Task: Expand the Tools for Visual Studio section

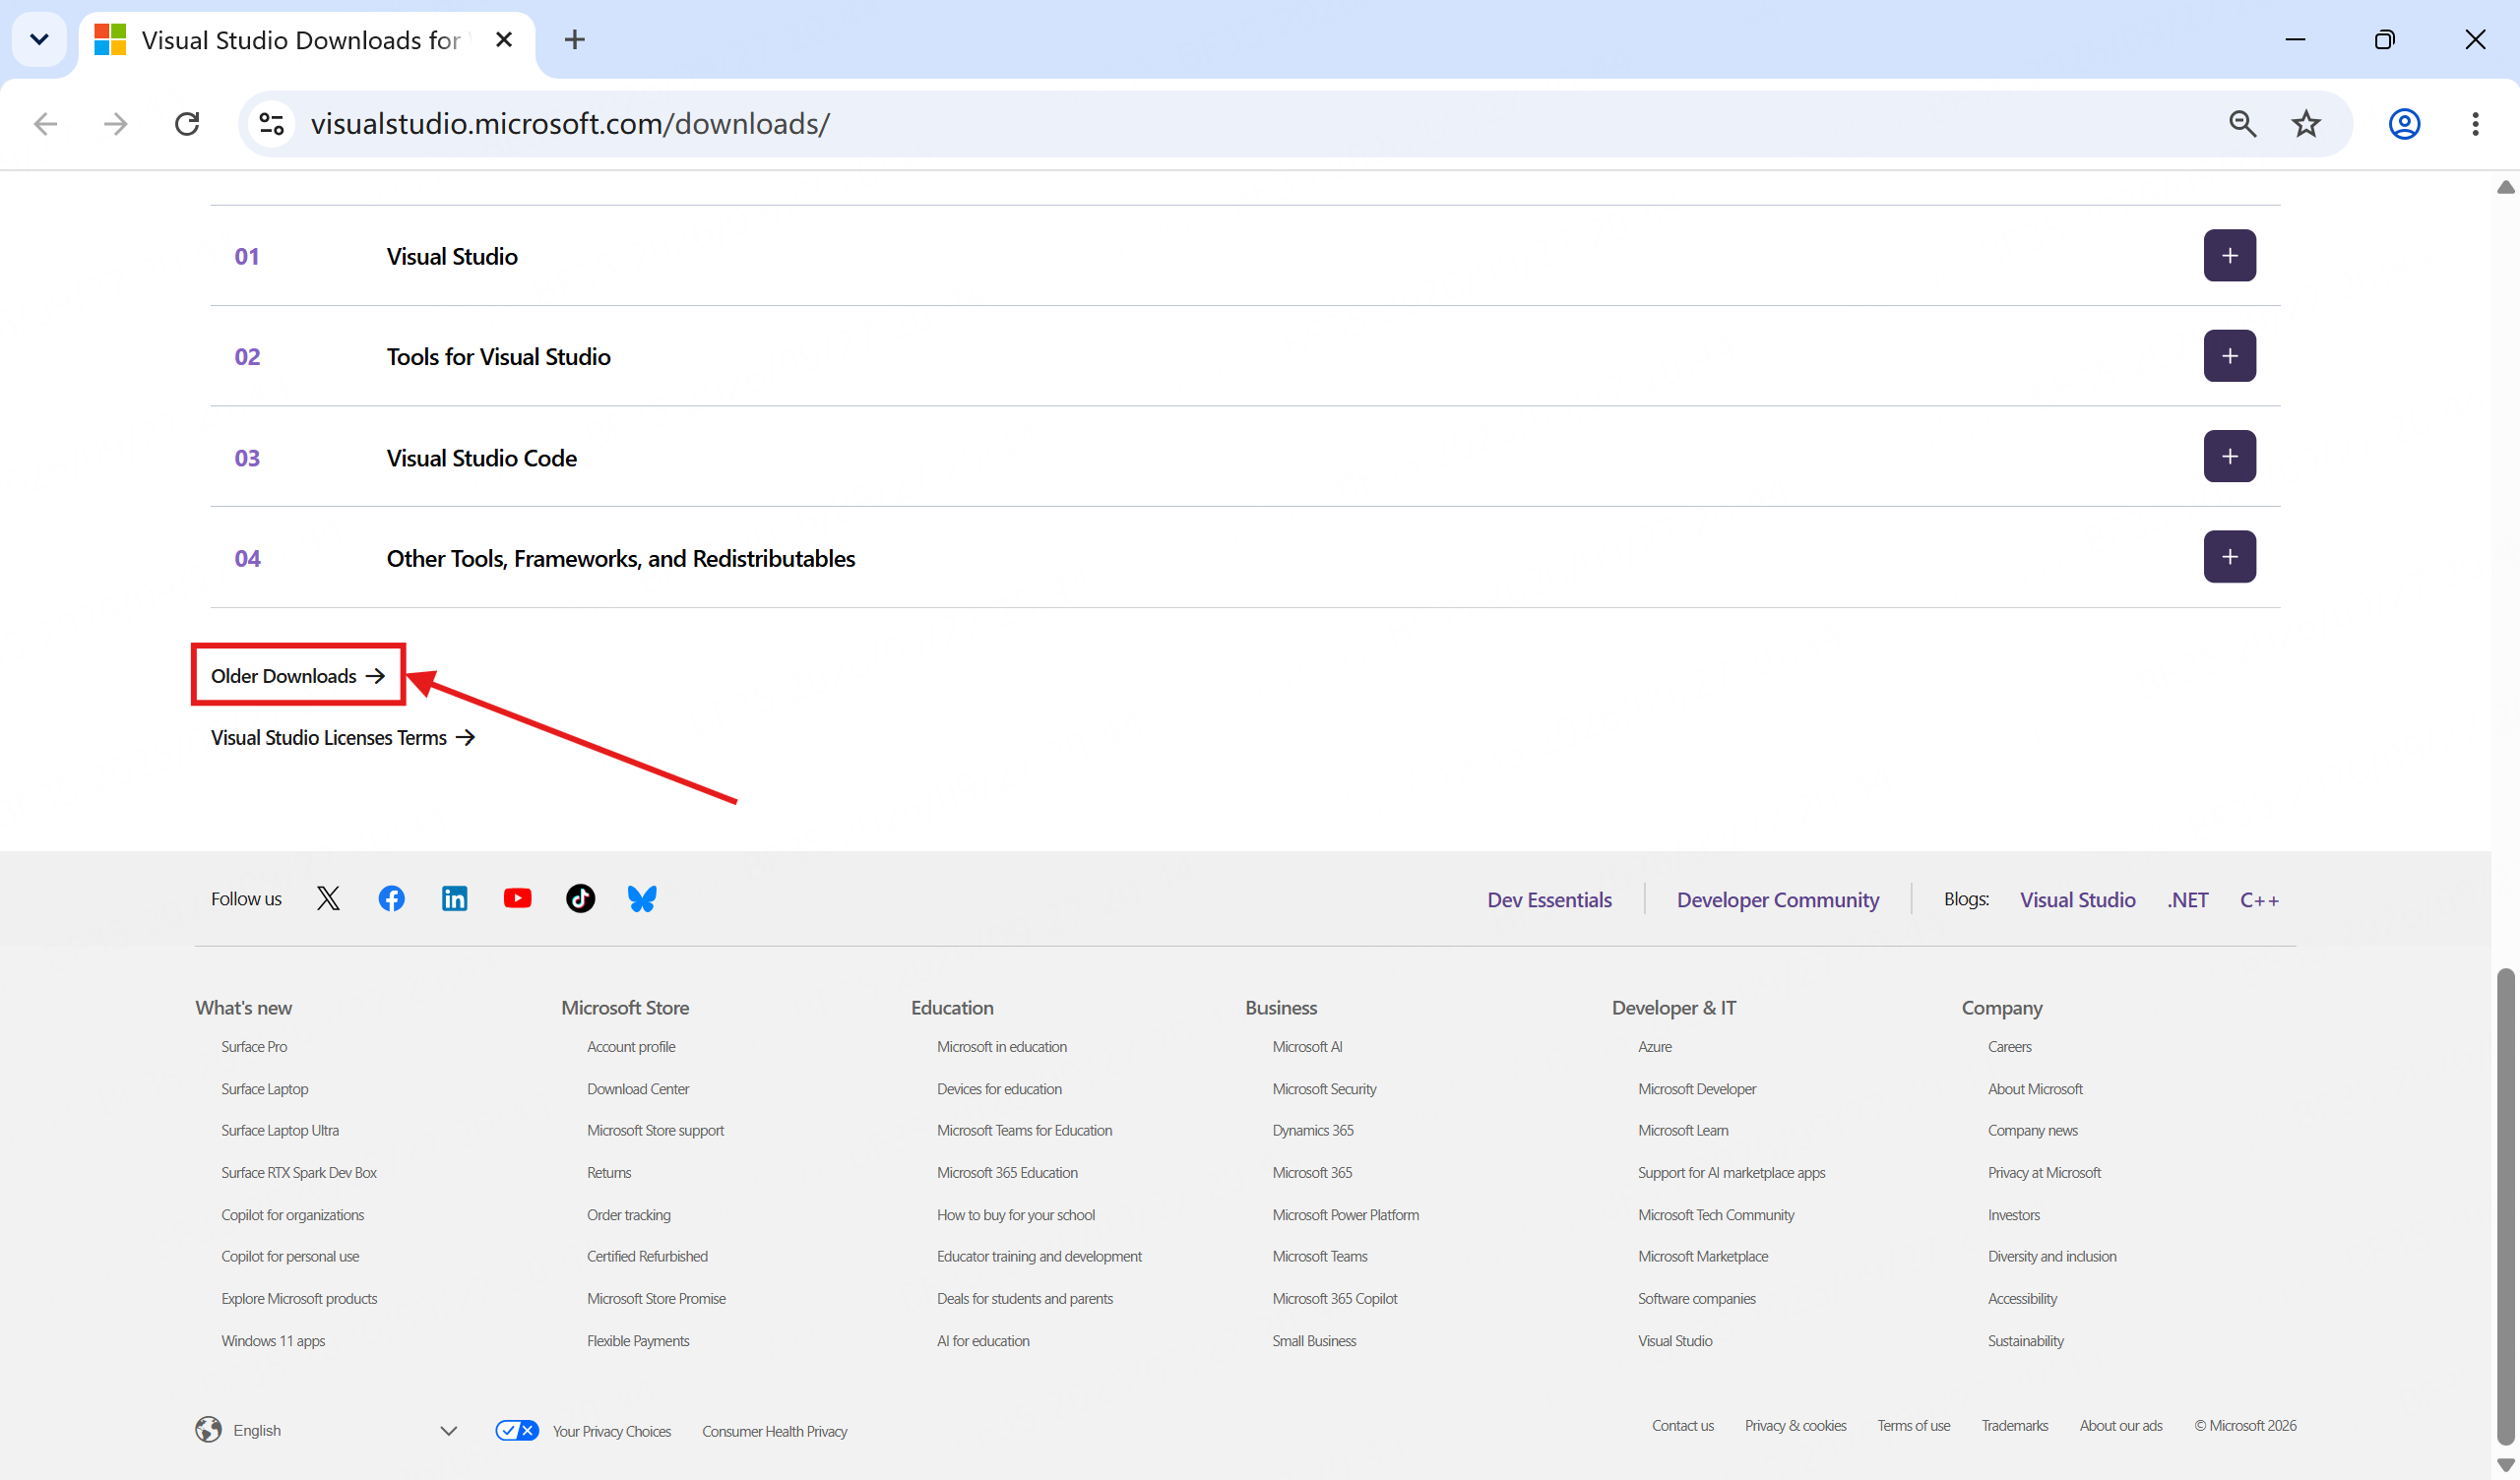Action: click(x=2229, y=356)
